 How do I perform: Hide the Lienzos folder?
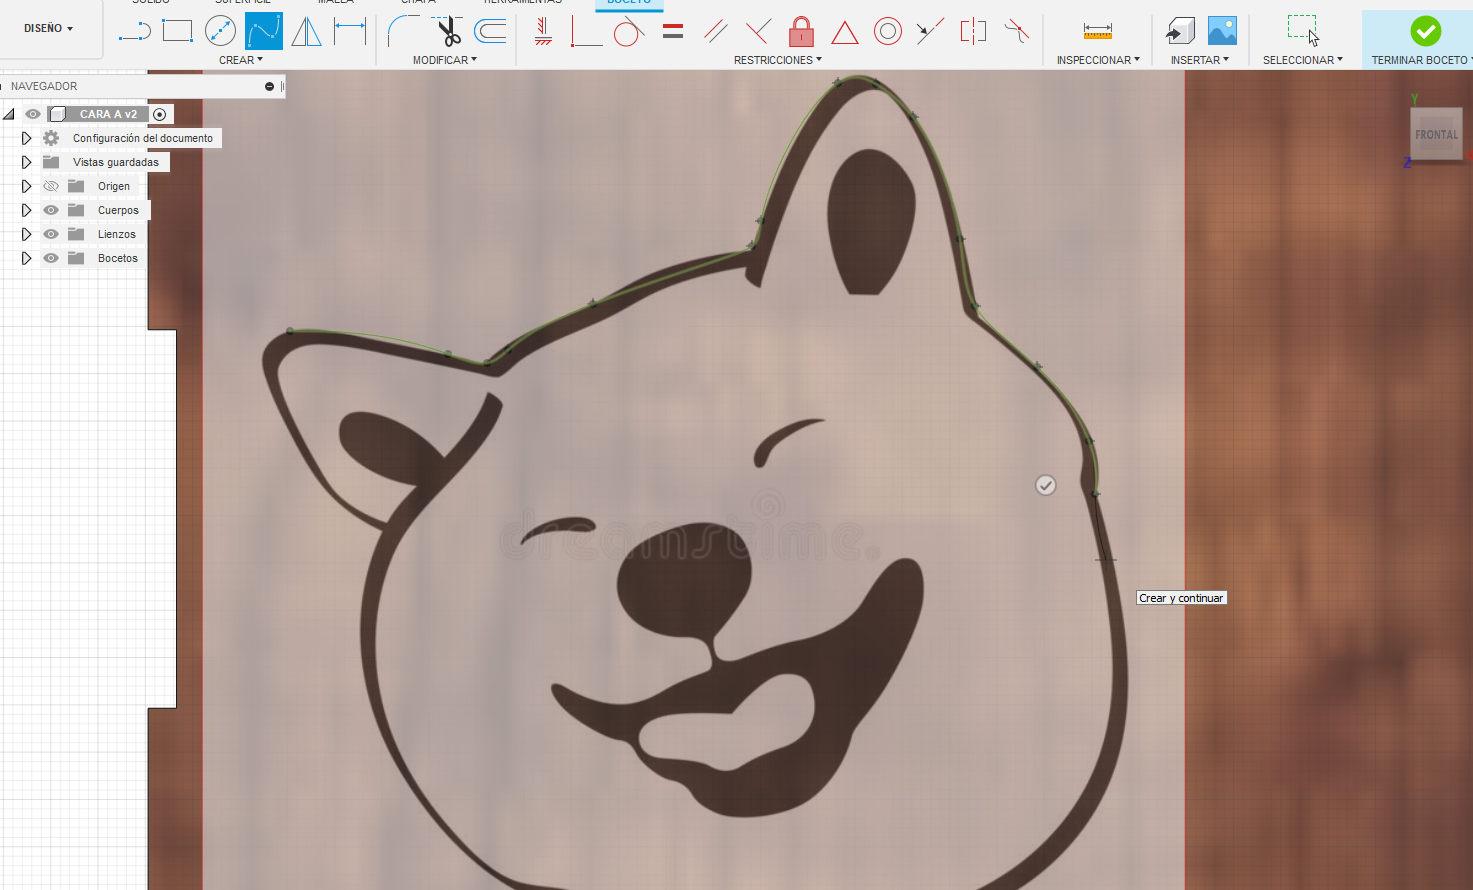[51, 234]
